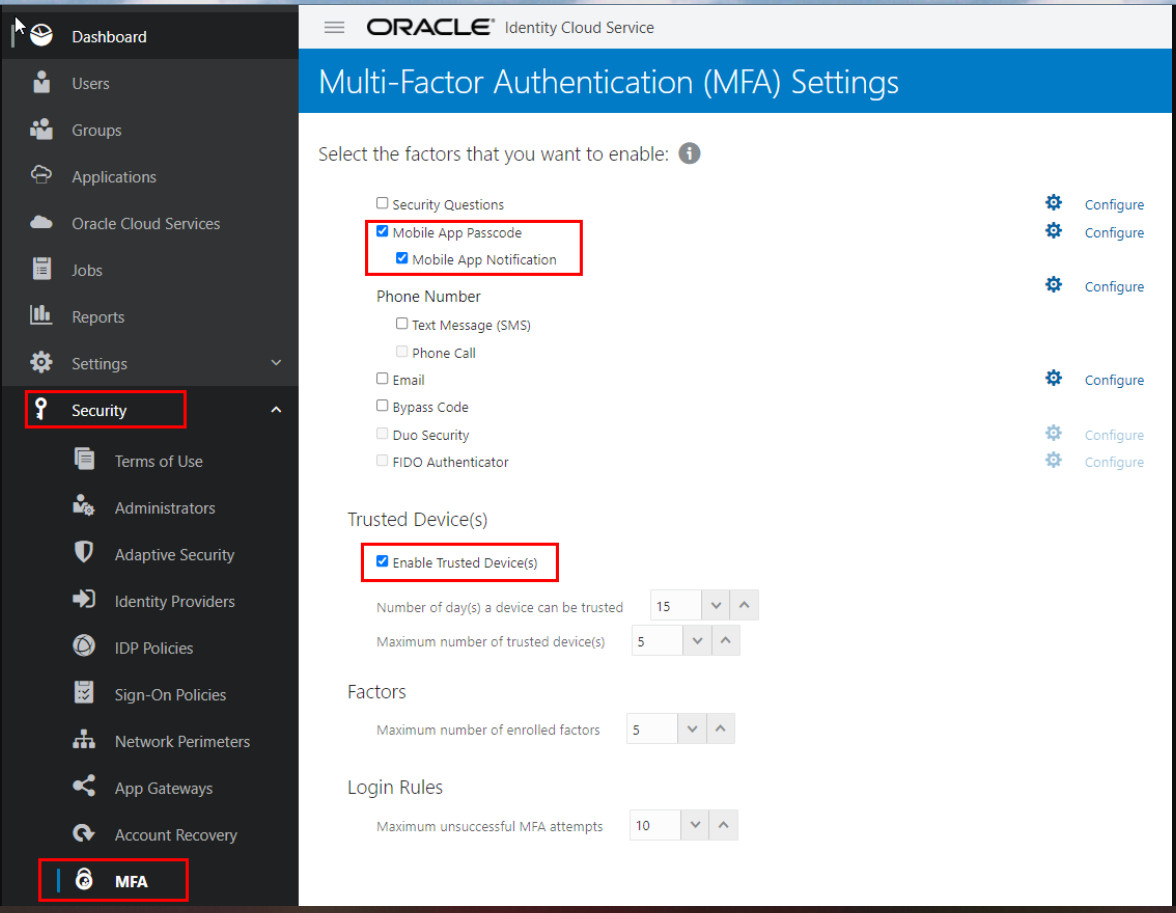Click Configure link for Phone Number
1176x913 pixels.
[x=1114, y=287]
